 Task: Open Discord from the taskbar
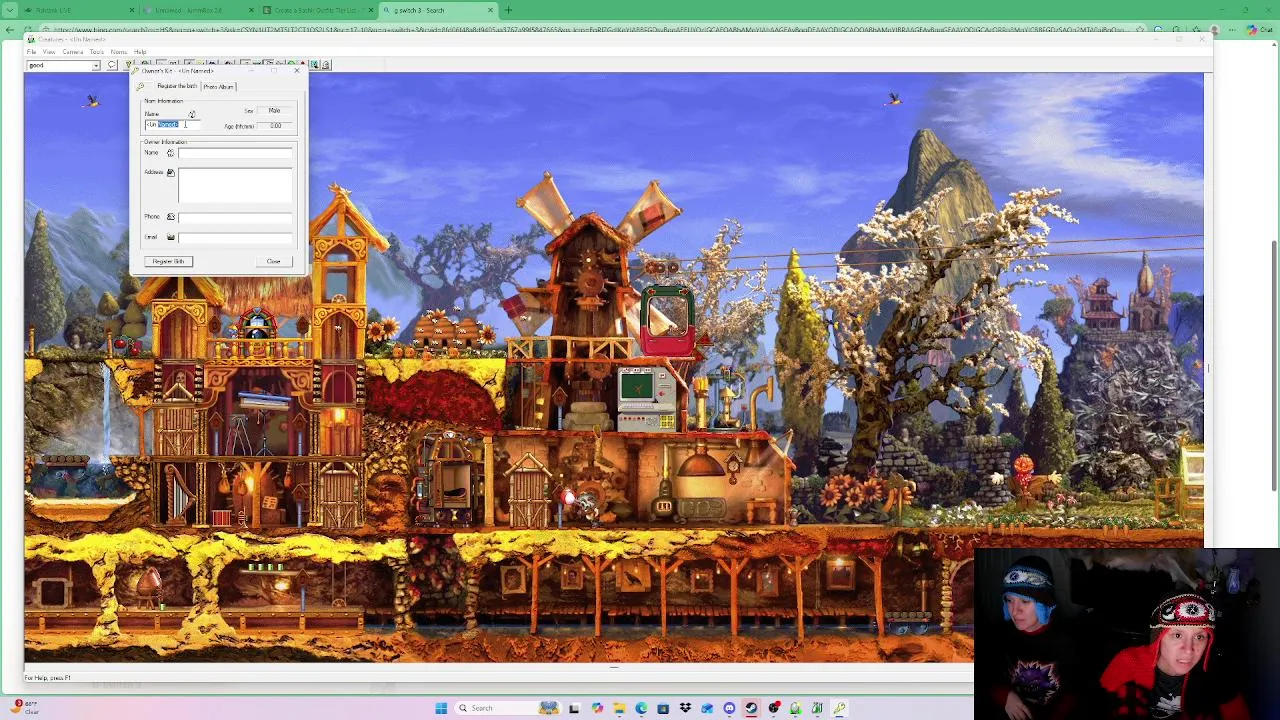[729, 708]
